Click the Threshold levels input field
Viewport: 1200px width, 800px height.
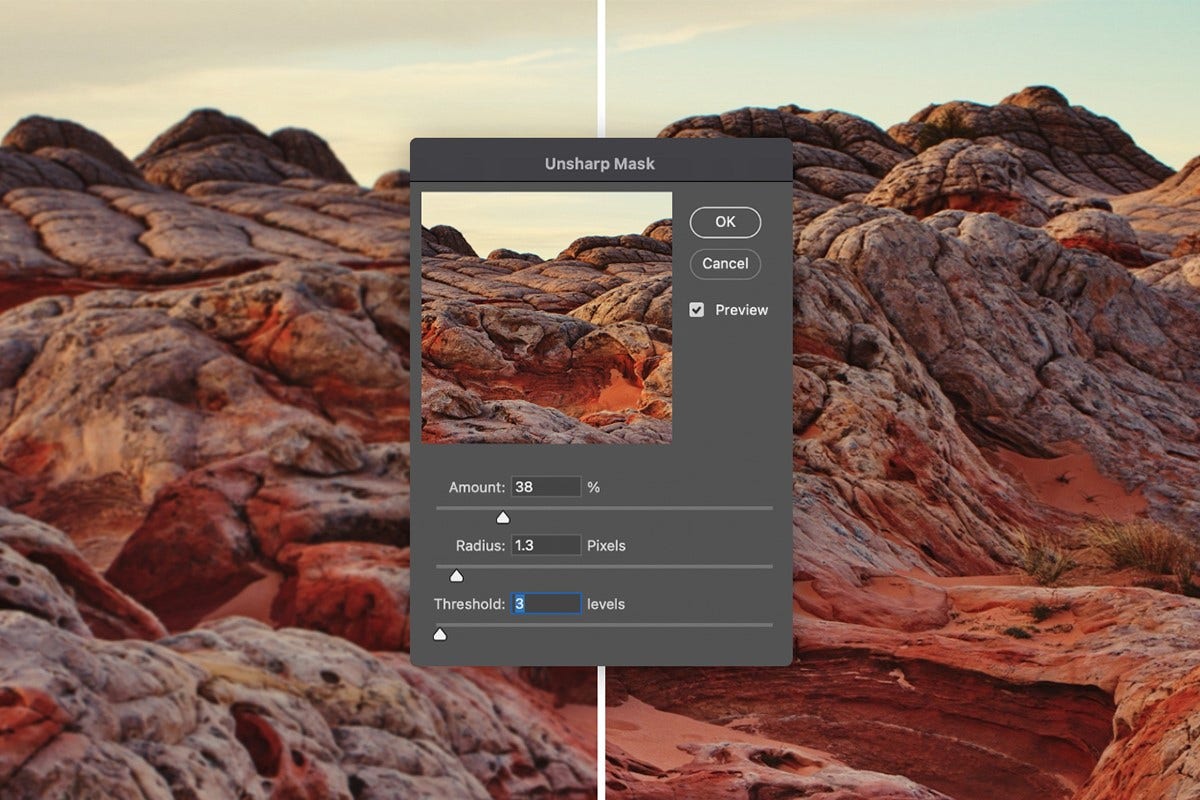547,603
